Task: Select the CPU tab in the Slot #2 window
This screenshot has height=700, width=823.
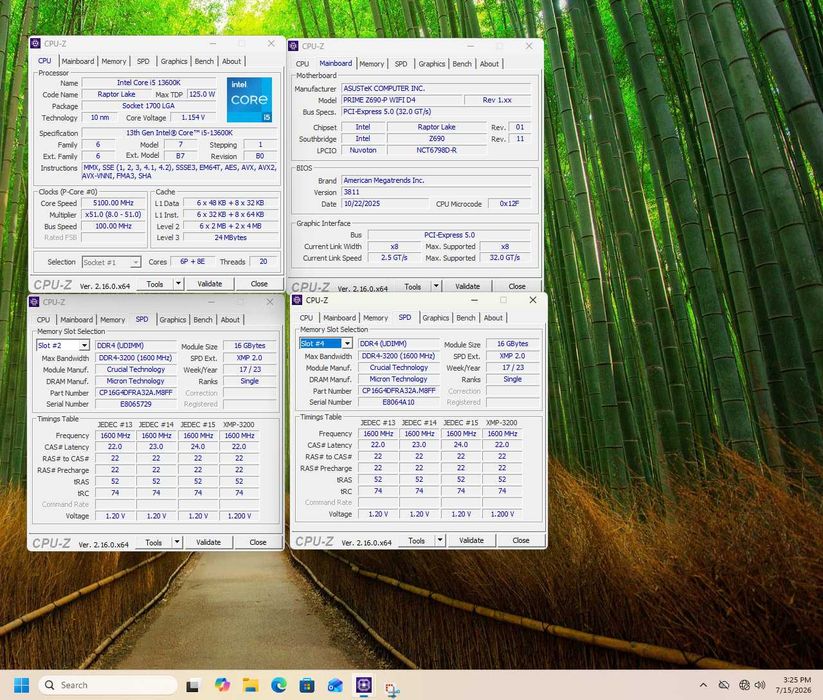Action: click(x=44, y=320)
